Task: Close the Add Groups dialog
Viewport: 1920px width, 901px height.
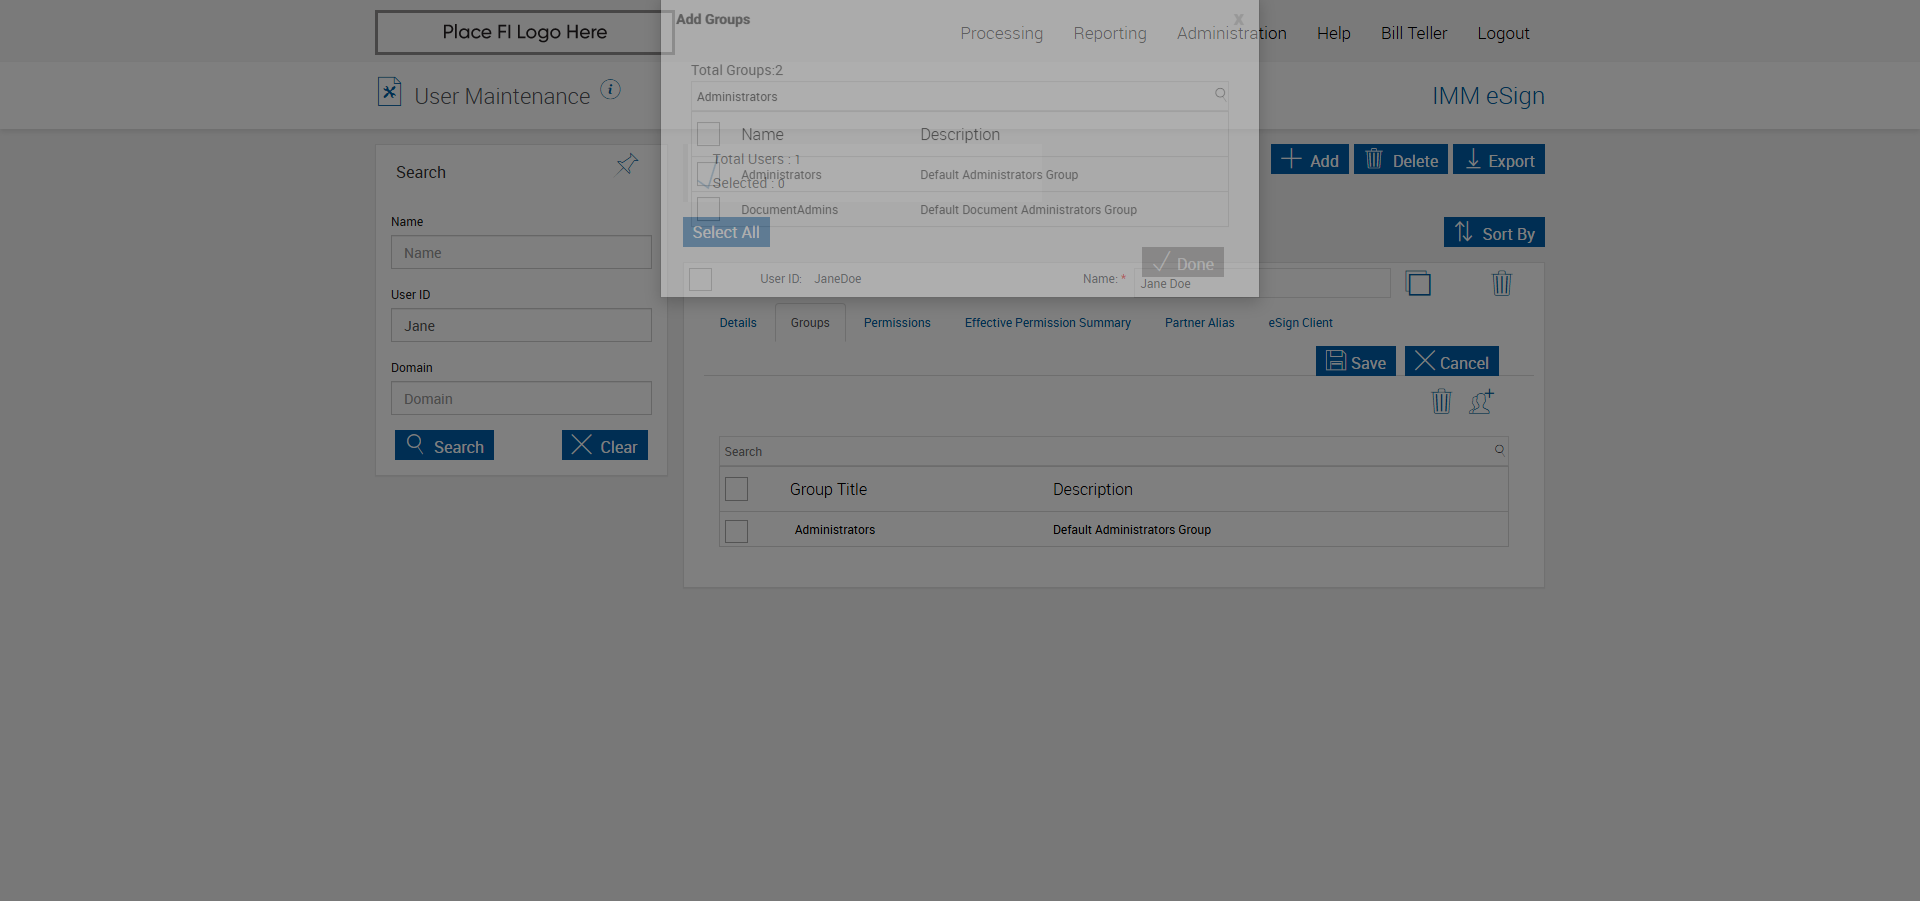Action: tap(1238, 19)
